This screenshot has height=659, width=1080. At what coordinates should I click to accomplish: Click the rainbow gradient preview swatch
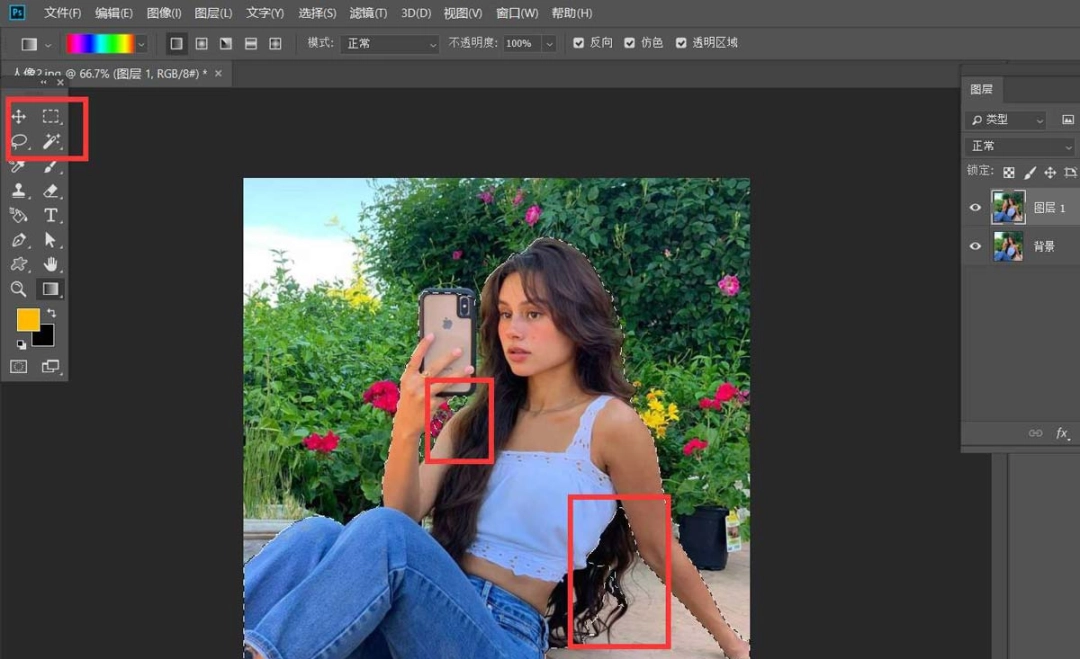coord(100,43)
